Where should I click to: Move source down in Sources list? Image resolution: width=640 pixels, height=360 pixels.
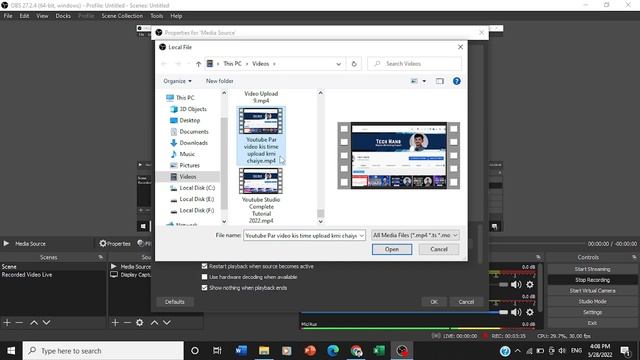coord(167,323)
